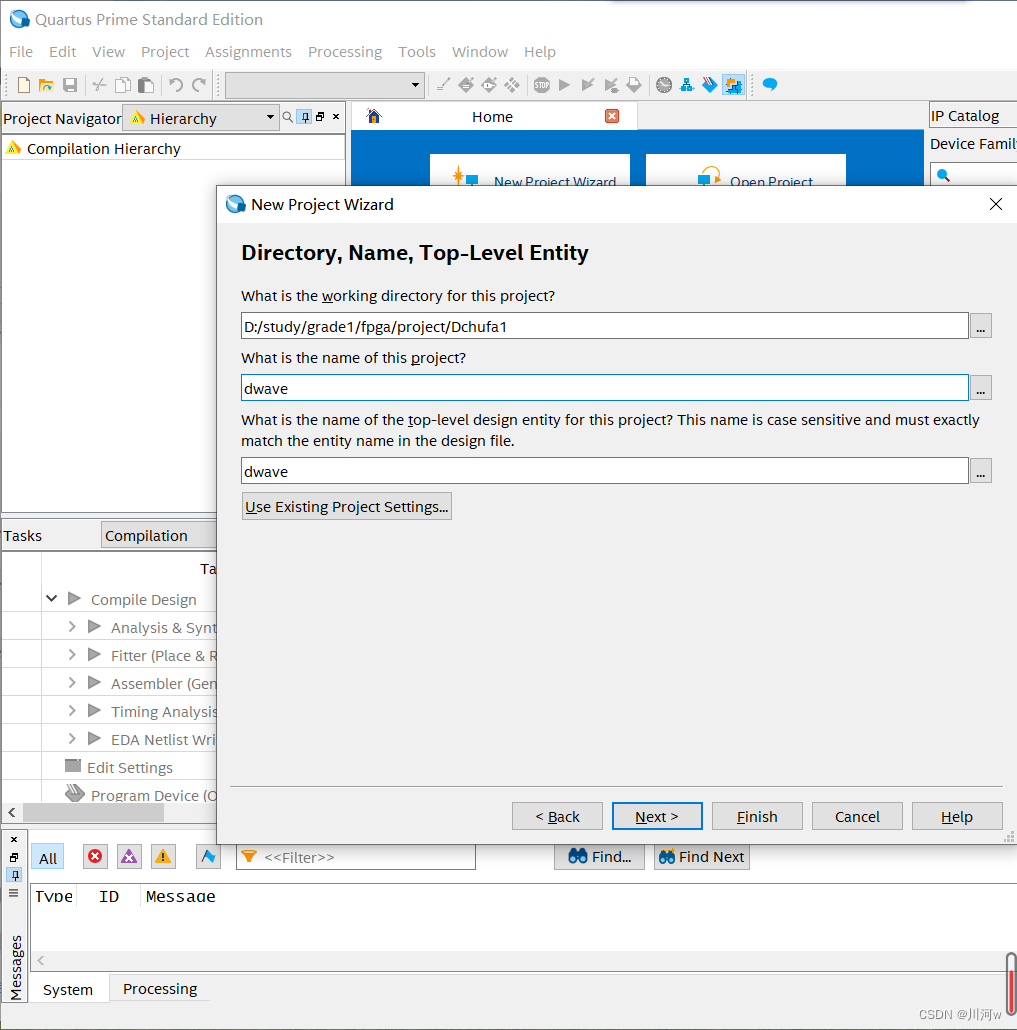Click the IP Catalog search icon
The height and width of the screenshot is (1030, 1017).
(x=943, y=175)
